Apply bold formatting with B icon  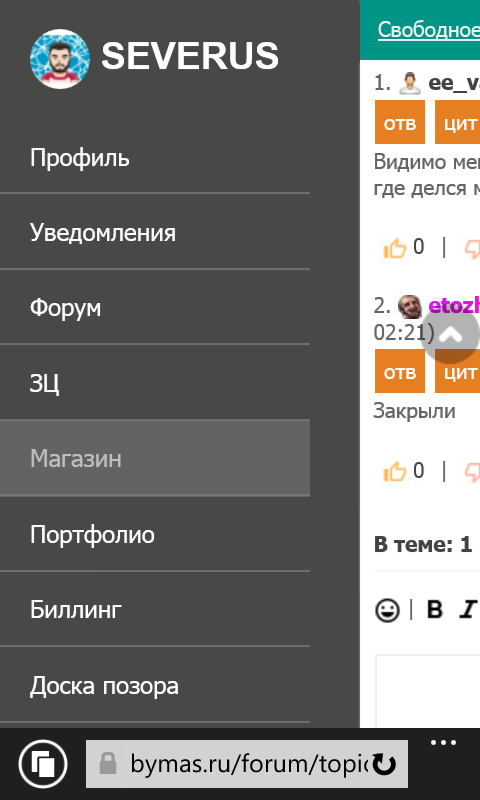tap(434, 610)
